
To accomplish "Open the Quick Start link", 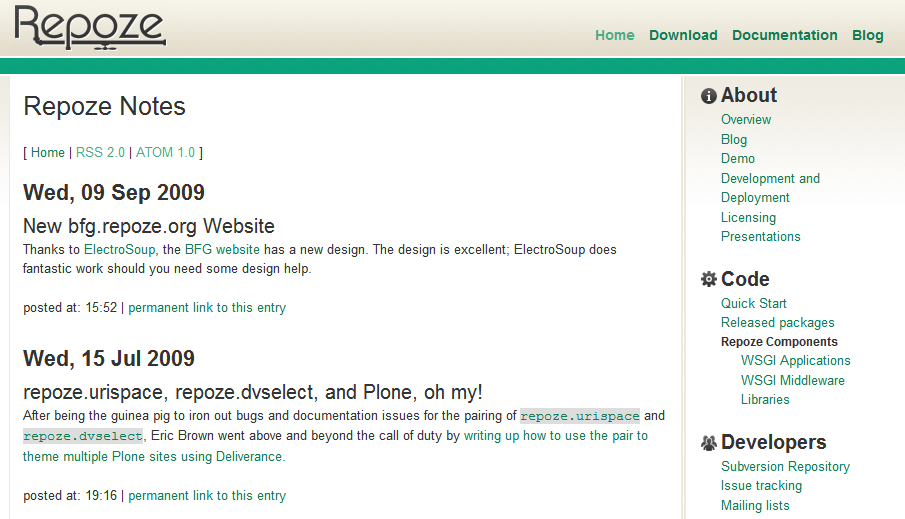I will click(754, 304).
